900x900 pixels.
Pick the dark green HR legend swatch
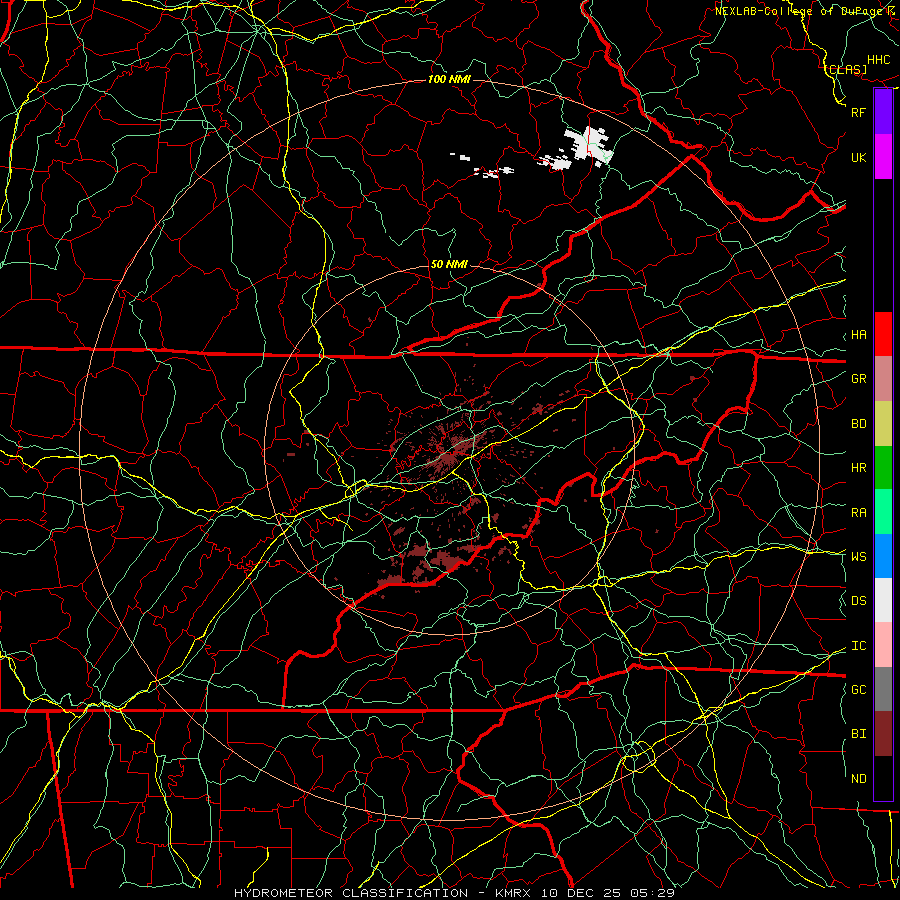pos(883,467)
